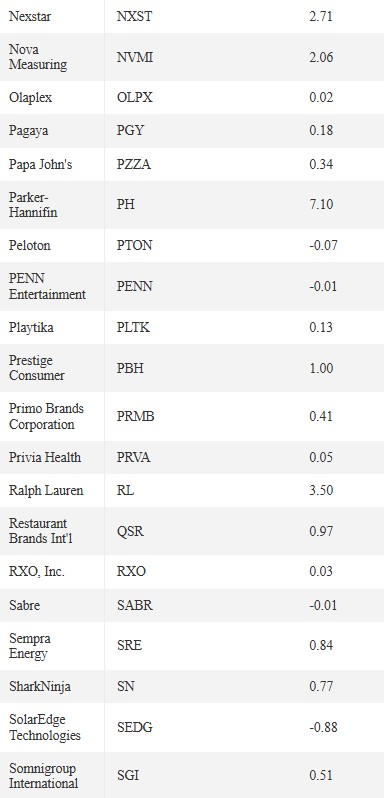
Task: Click the Prestige Consumer value 1.00
Action: click(321, 368)
